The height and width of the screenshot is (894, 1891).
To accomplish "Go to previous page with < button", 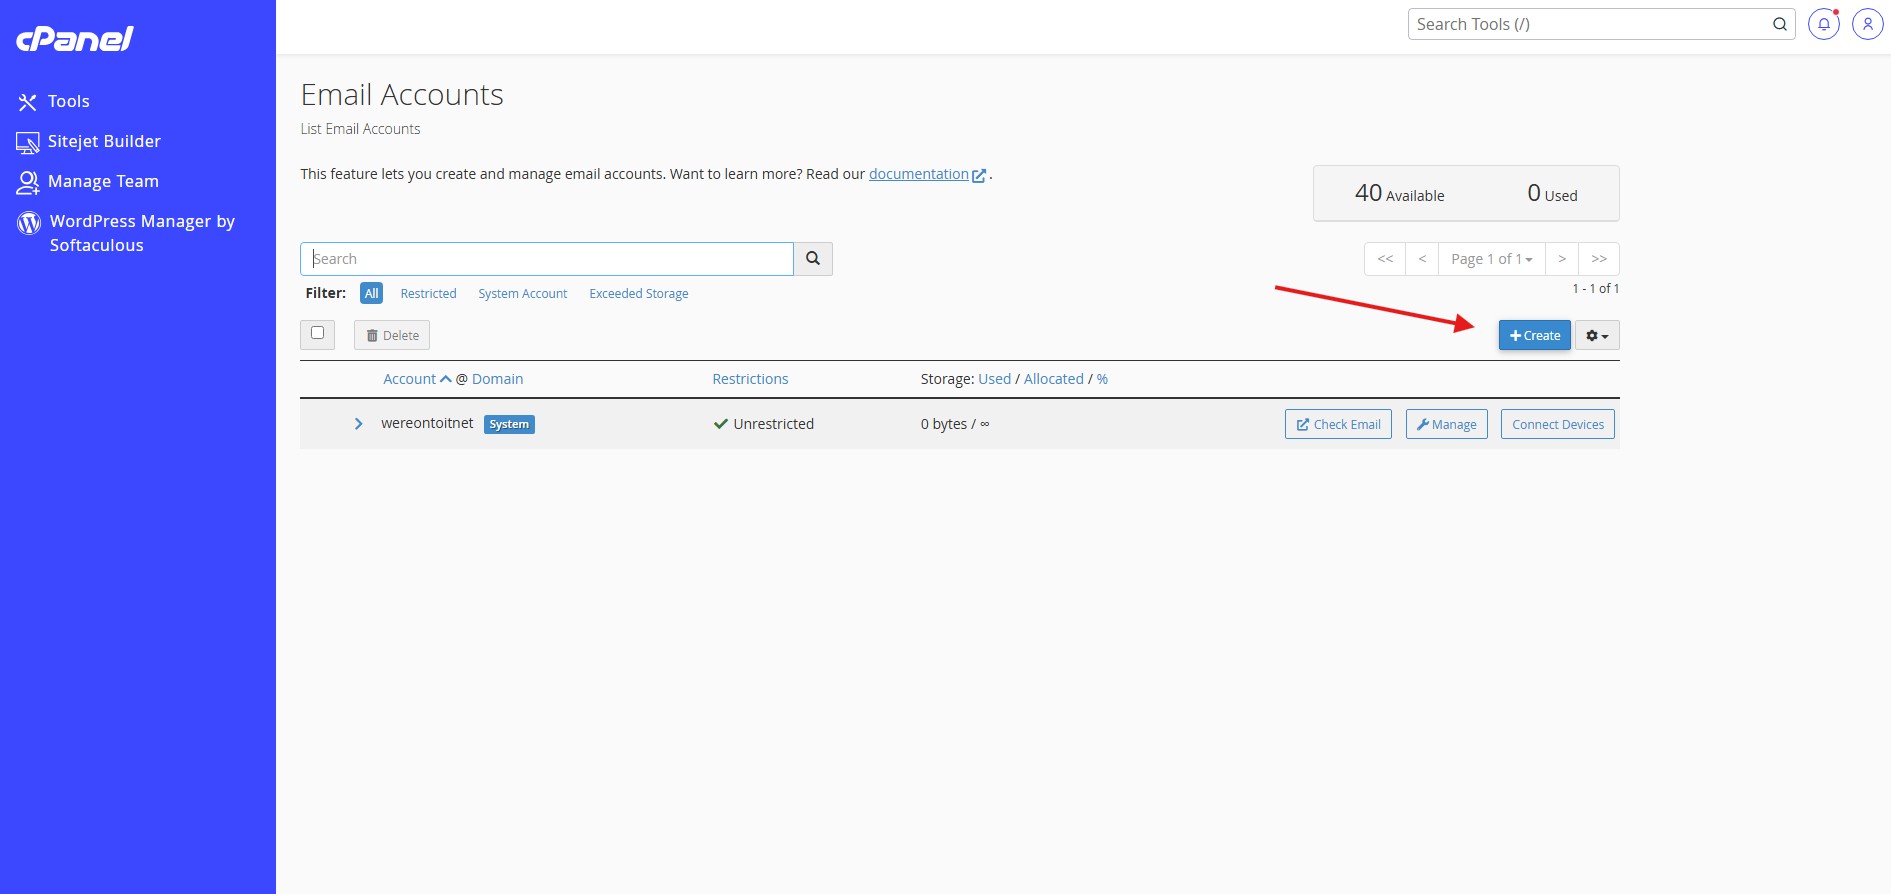I will [1422, 259].
